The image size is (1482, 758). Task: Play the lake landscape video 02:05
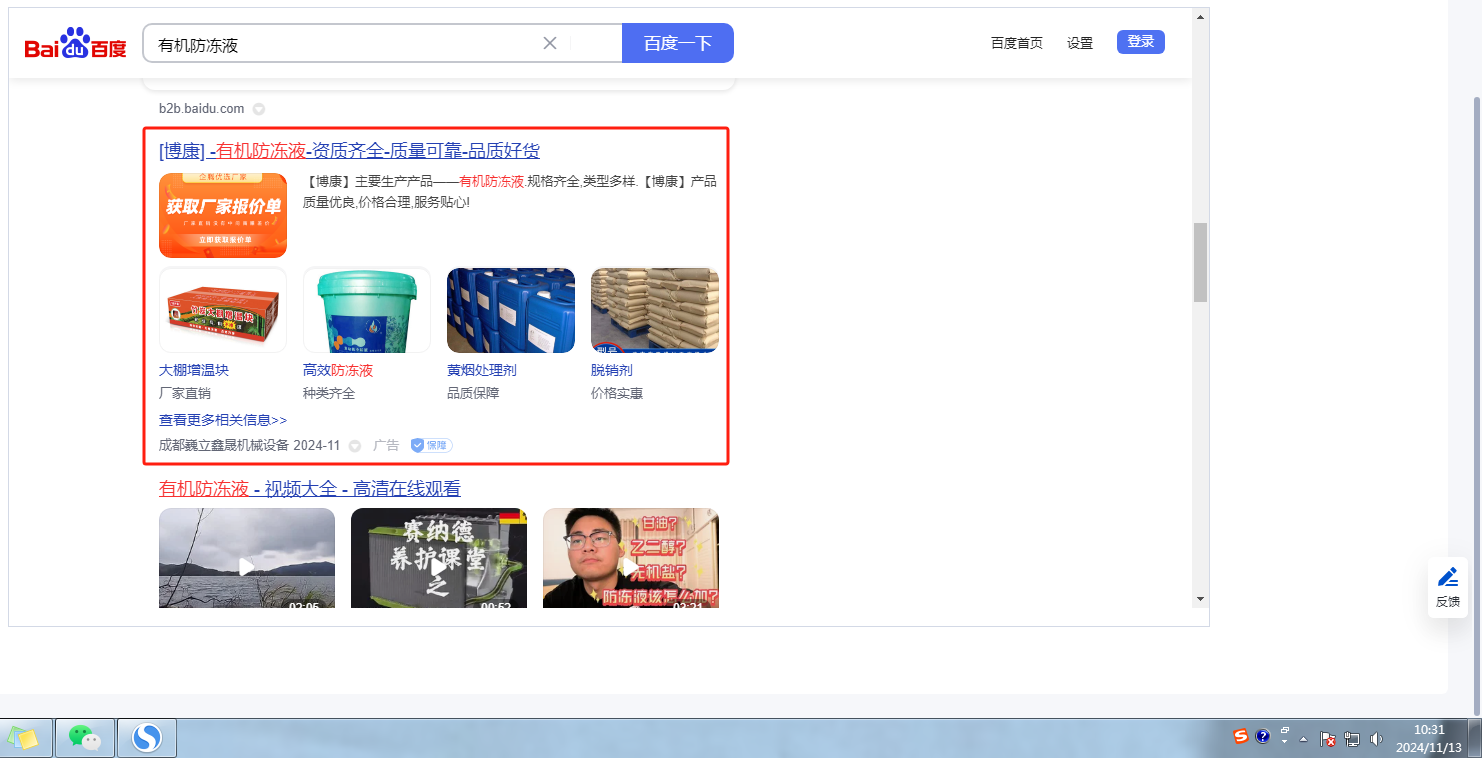247,558
